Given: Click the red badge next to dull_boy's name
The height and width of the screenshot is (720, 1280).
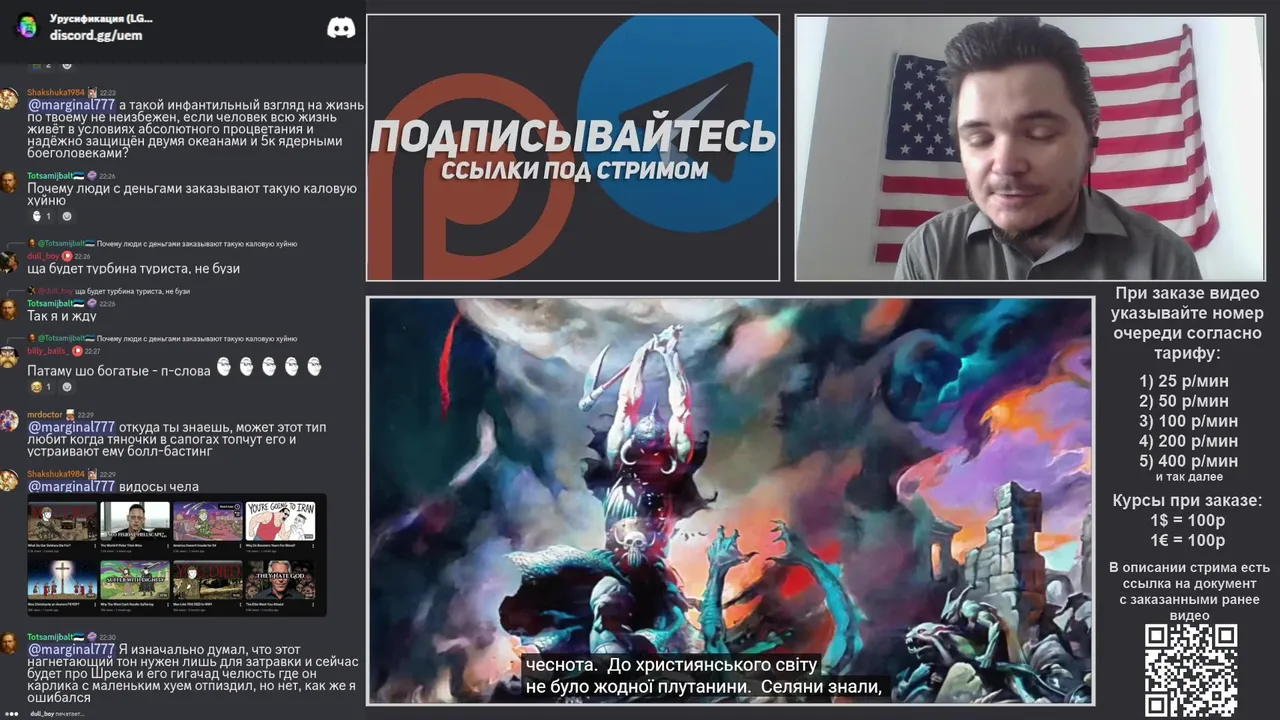Looking at the screenshot, I should tap(67, 256).
